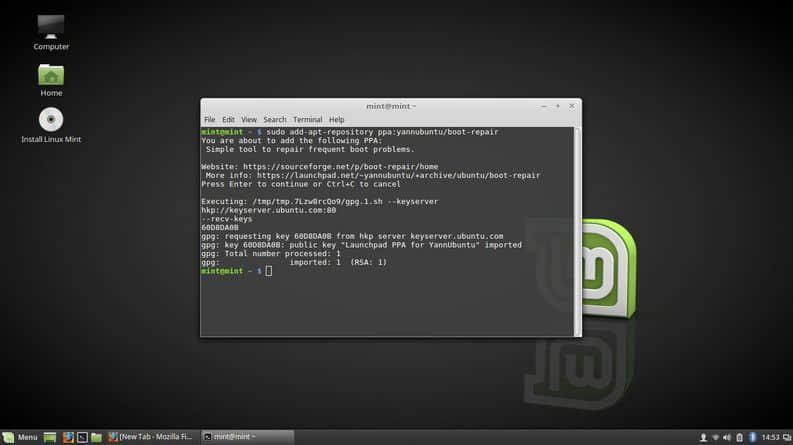The height and width of the screenshot is (445, 793).
Task: Open the Help menu in terminal
Action: tap(336, 120)
